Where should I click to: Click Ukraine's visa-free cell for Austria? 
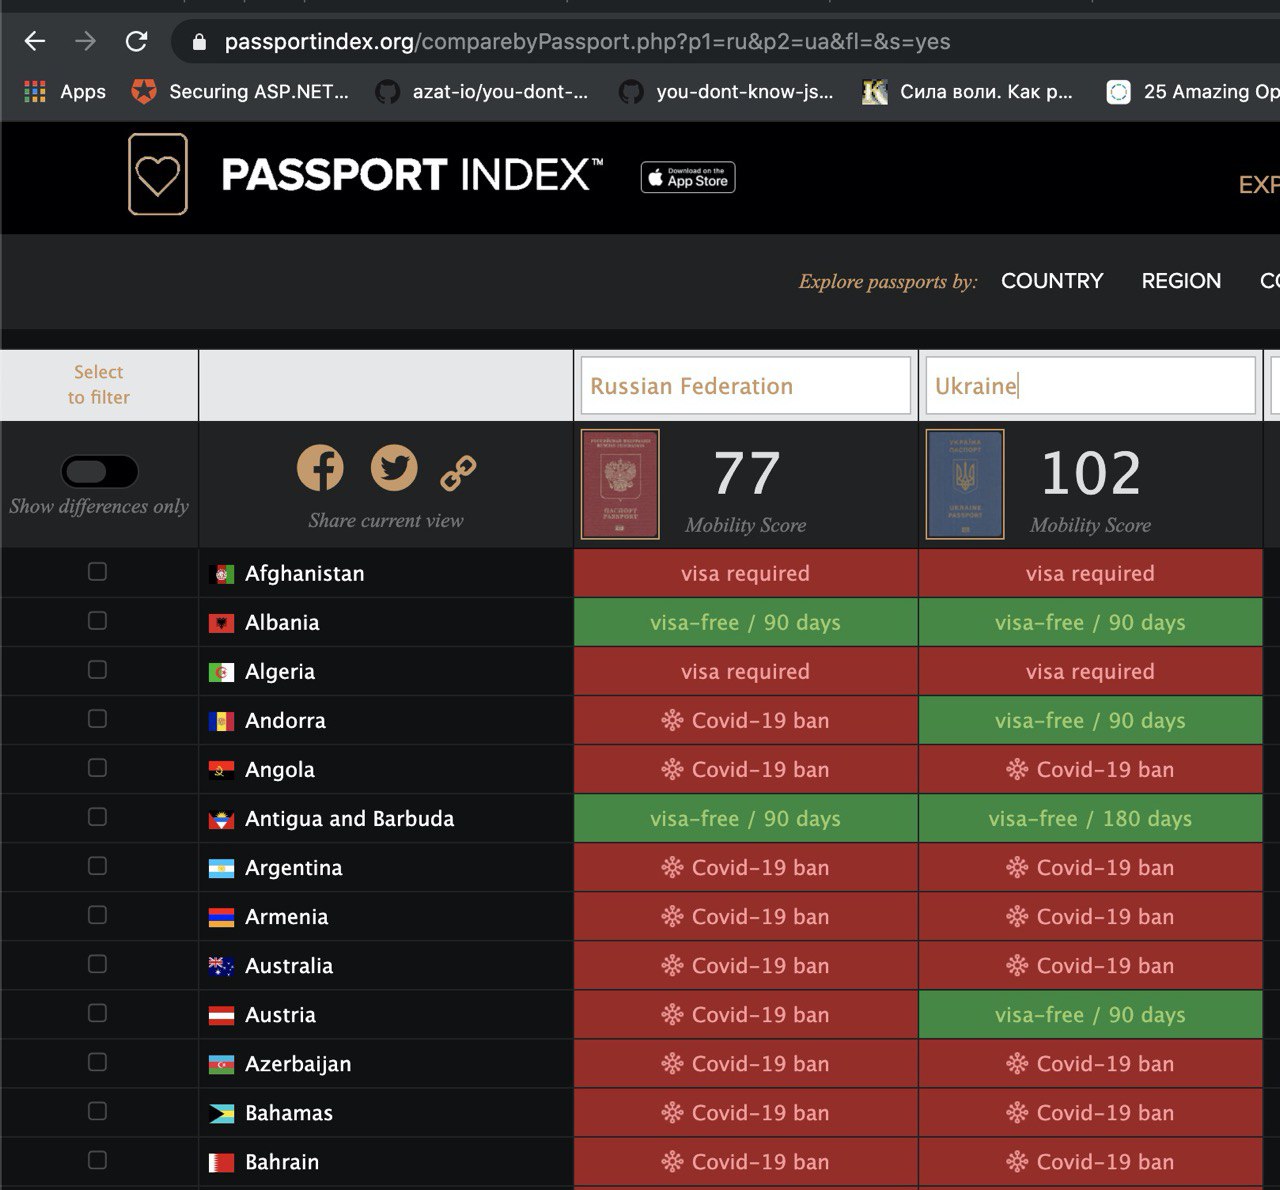(1090, 1015)
